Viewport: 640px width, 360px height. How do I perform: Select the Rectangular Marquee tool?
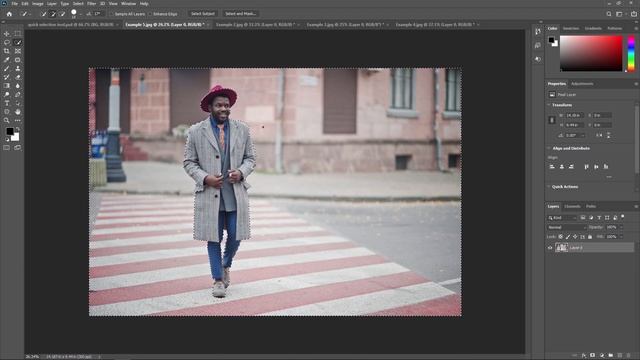pyautogui.click(x=18, y=34)
